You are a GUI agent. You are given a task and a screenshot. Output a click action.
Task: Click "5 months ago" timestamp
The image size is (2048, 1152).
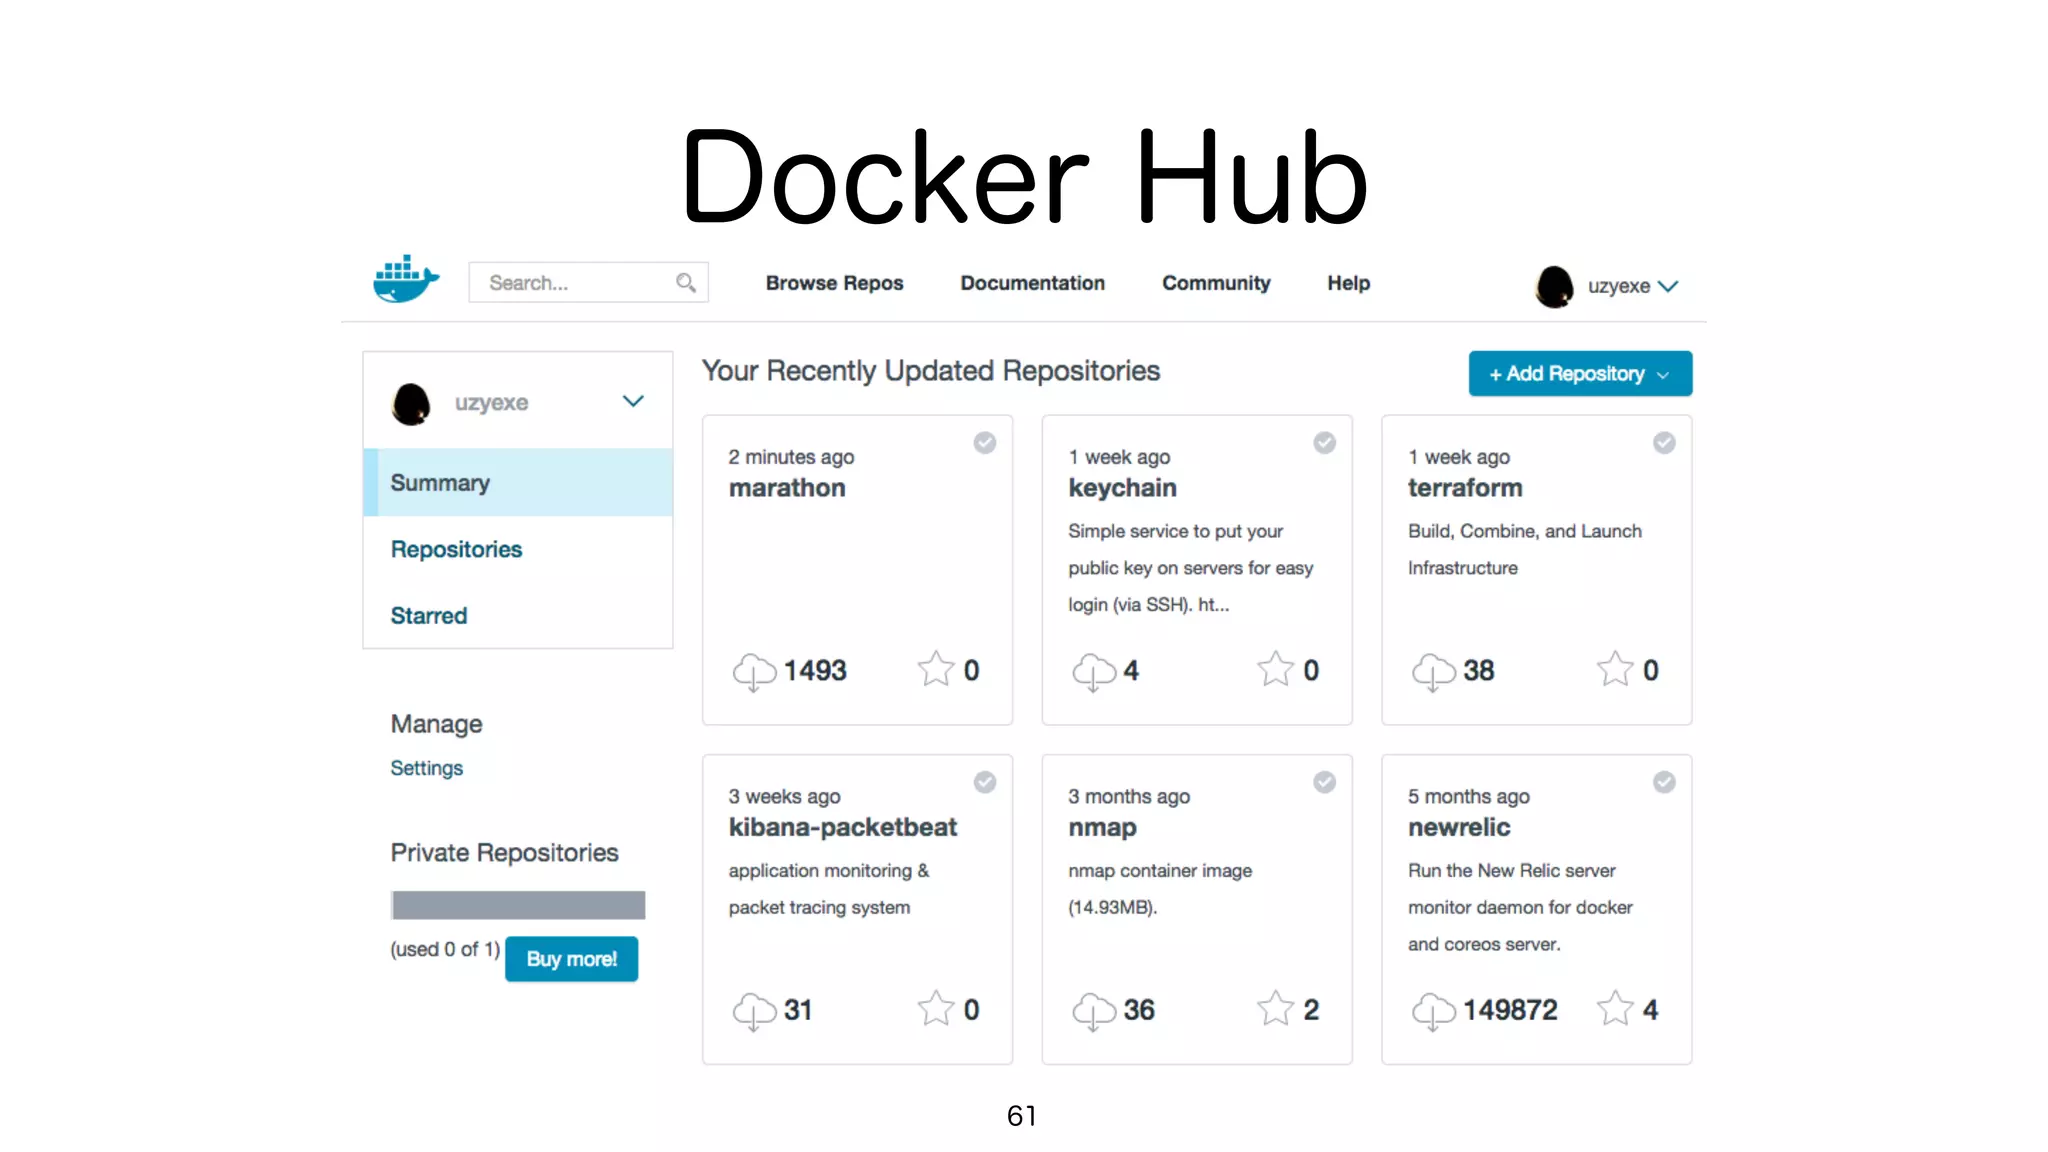[x=1468, y=797]
